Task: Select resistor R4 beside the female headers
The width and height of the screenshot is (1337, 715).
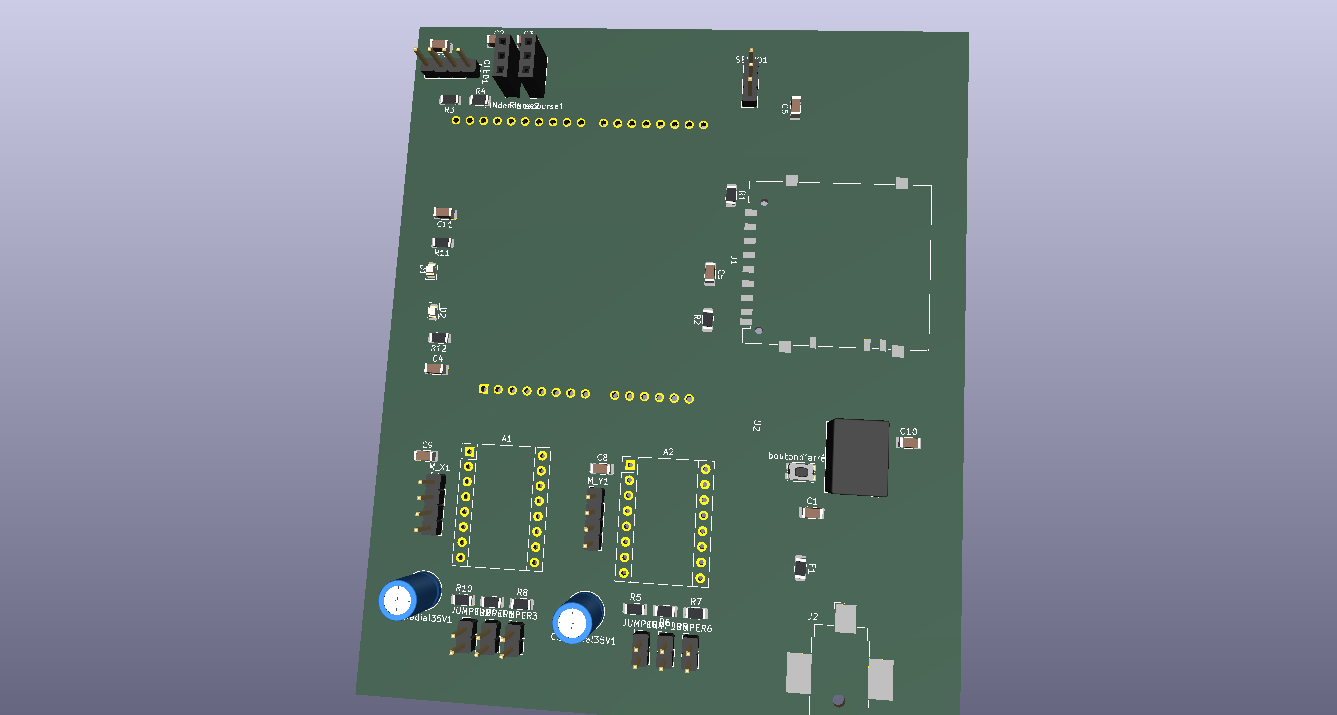Action: pos(480,100)
